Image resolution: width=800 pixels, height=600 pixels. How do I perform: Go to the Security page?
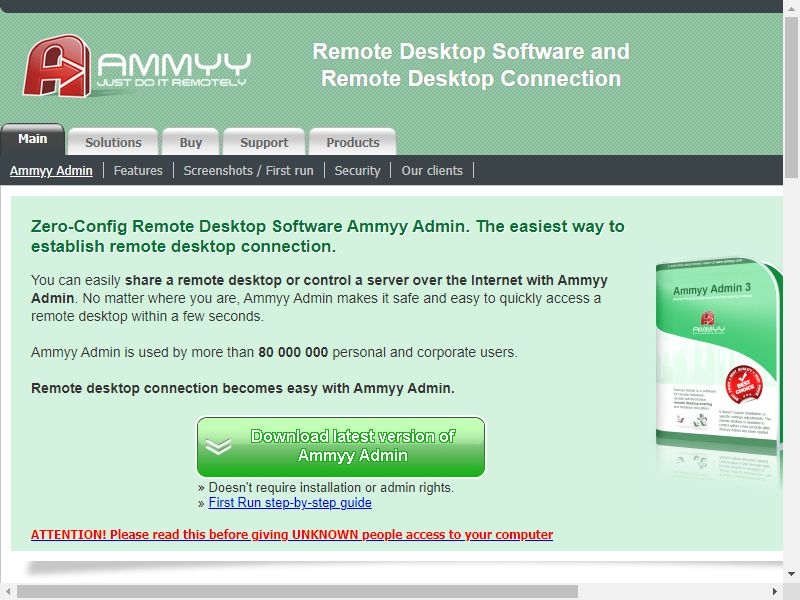(x=357, y=170)
